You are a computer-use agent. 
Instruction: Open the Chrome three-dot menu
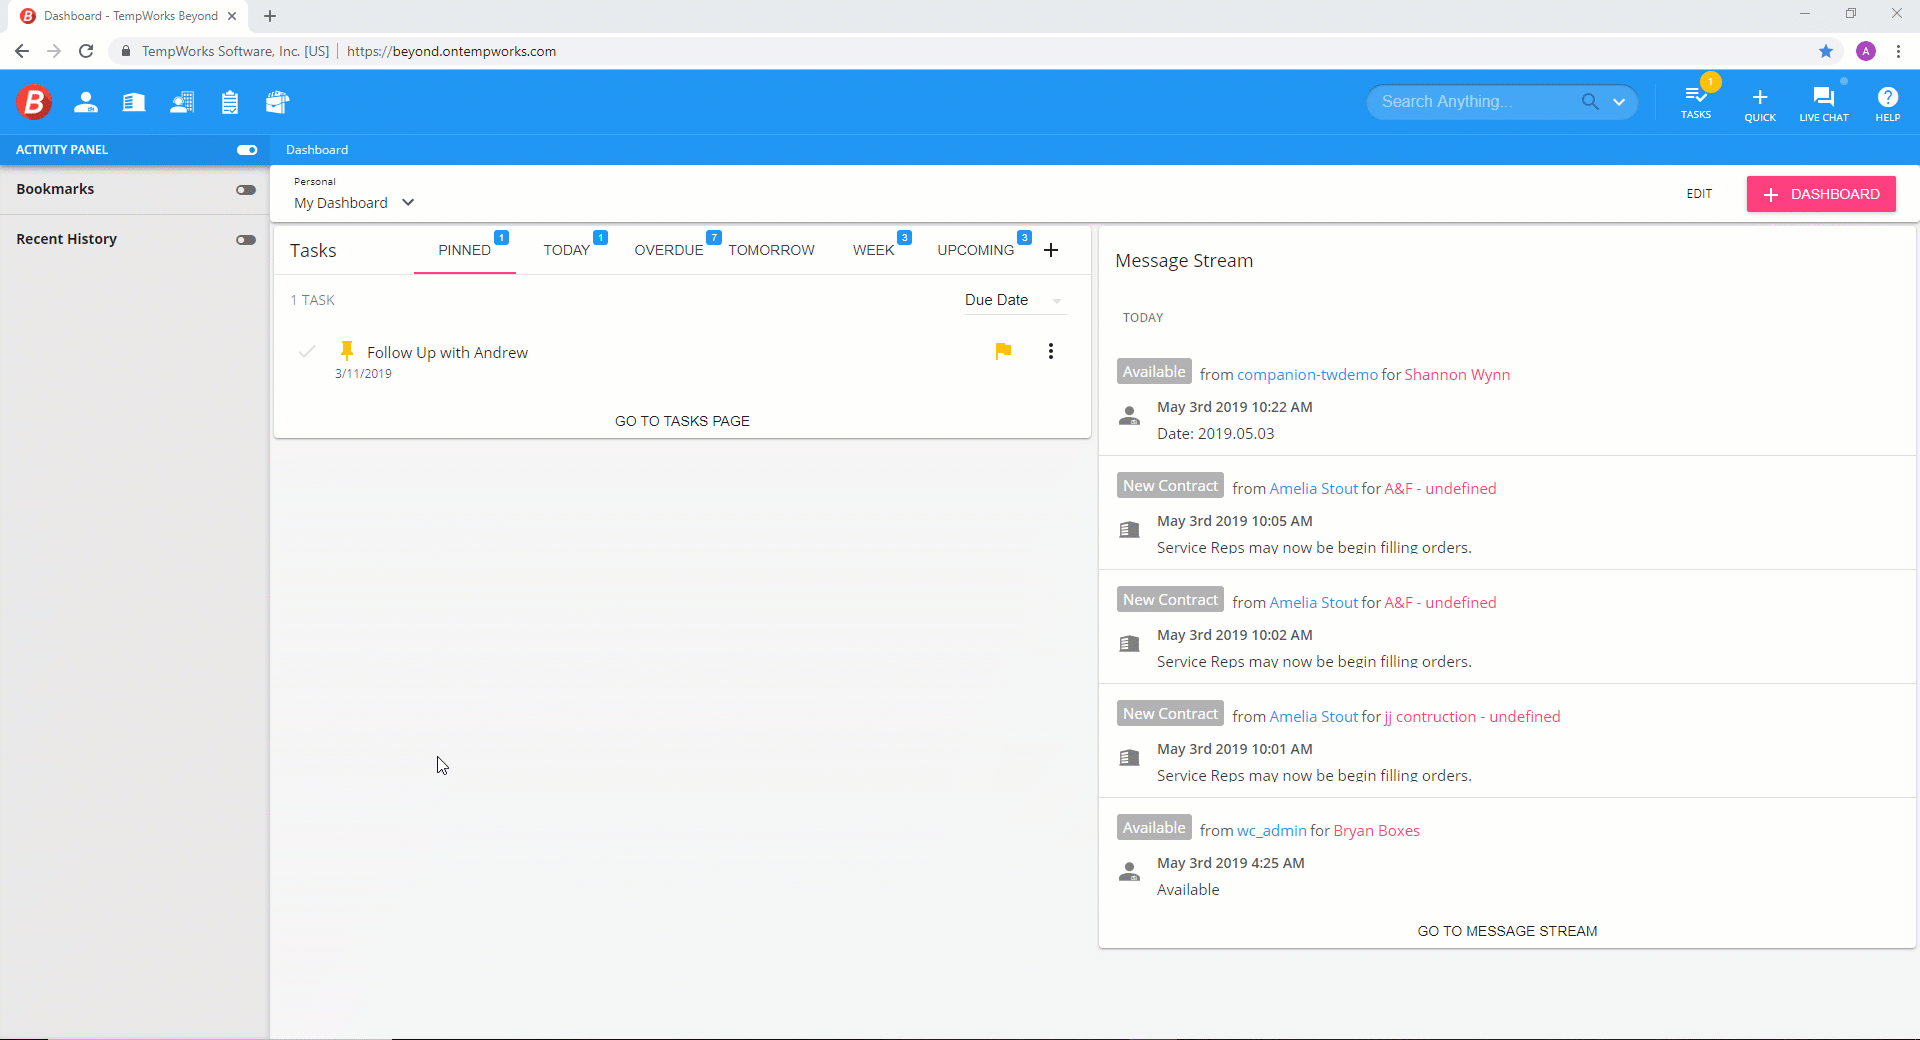coord(1898,51)
